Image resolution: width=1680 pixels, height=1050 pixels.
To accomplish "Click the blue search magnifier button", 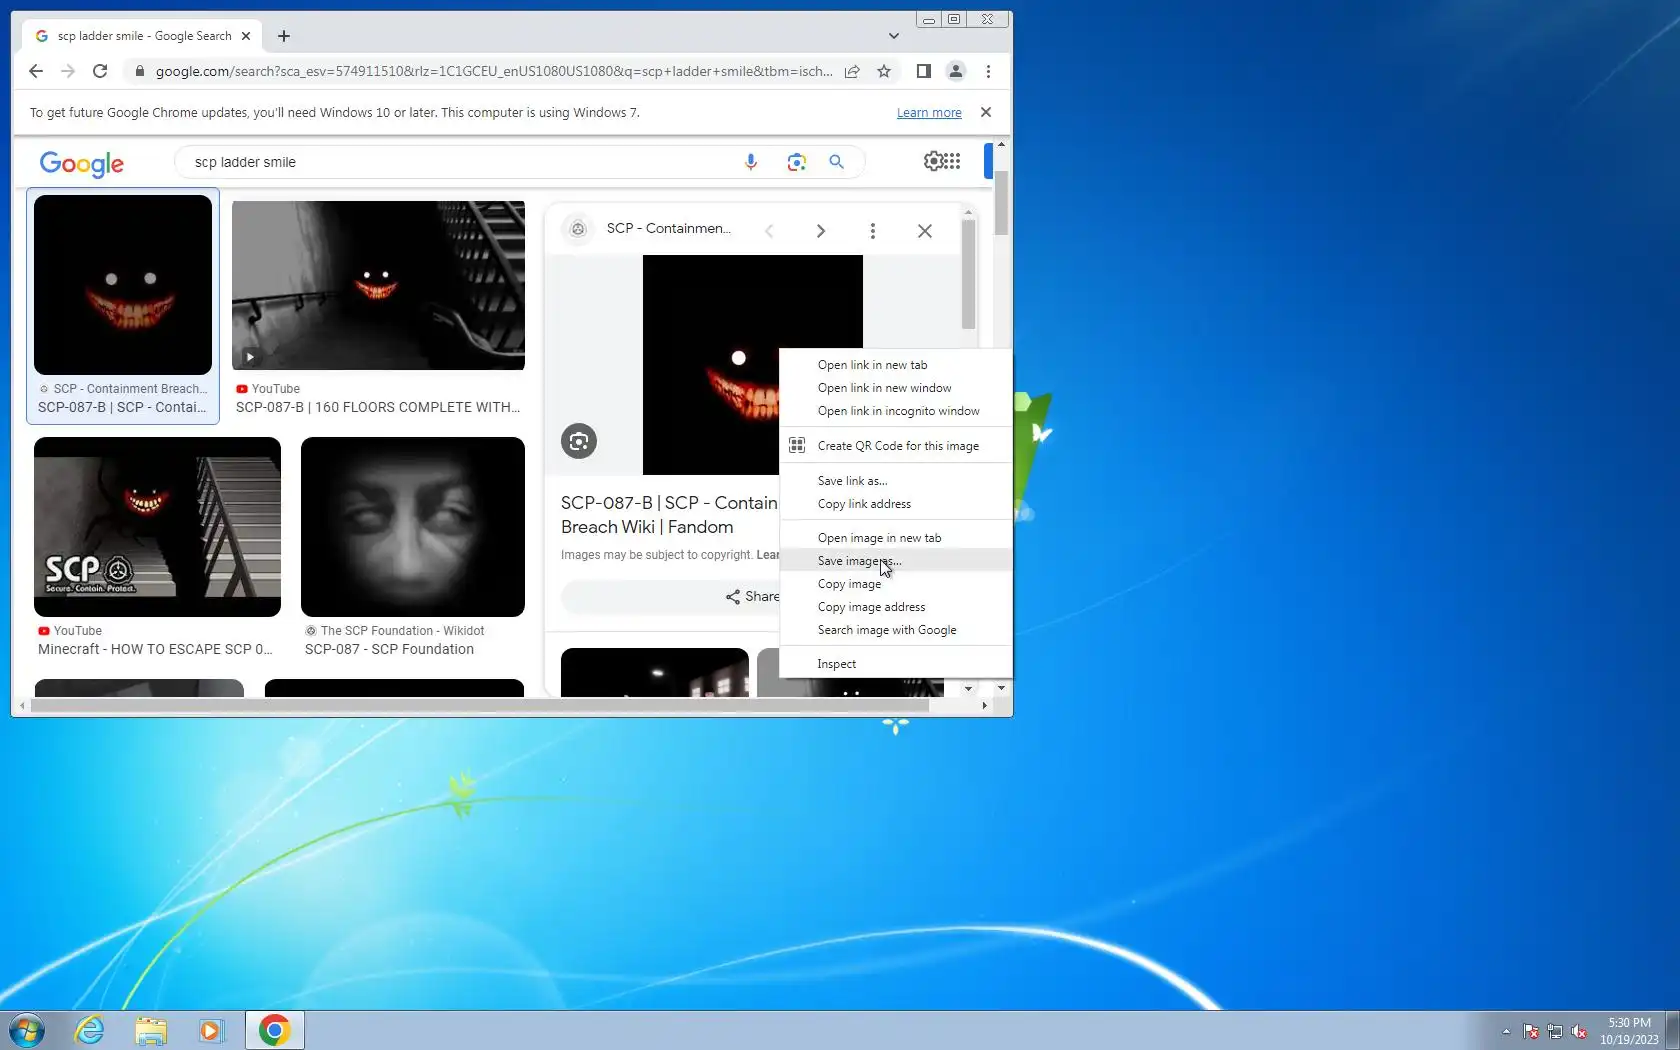I will tap(836, 162).
